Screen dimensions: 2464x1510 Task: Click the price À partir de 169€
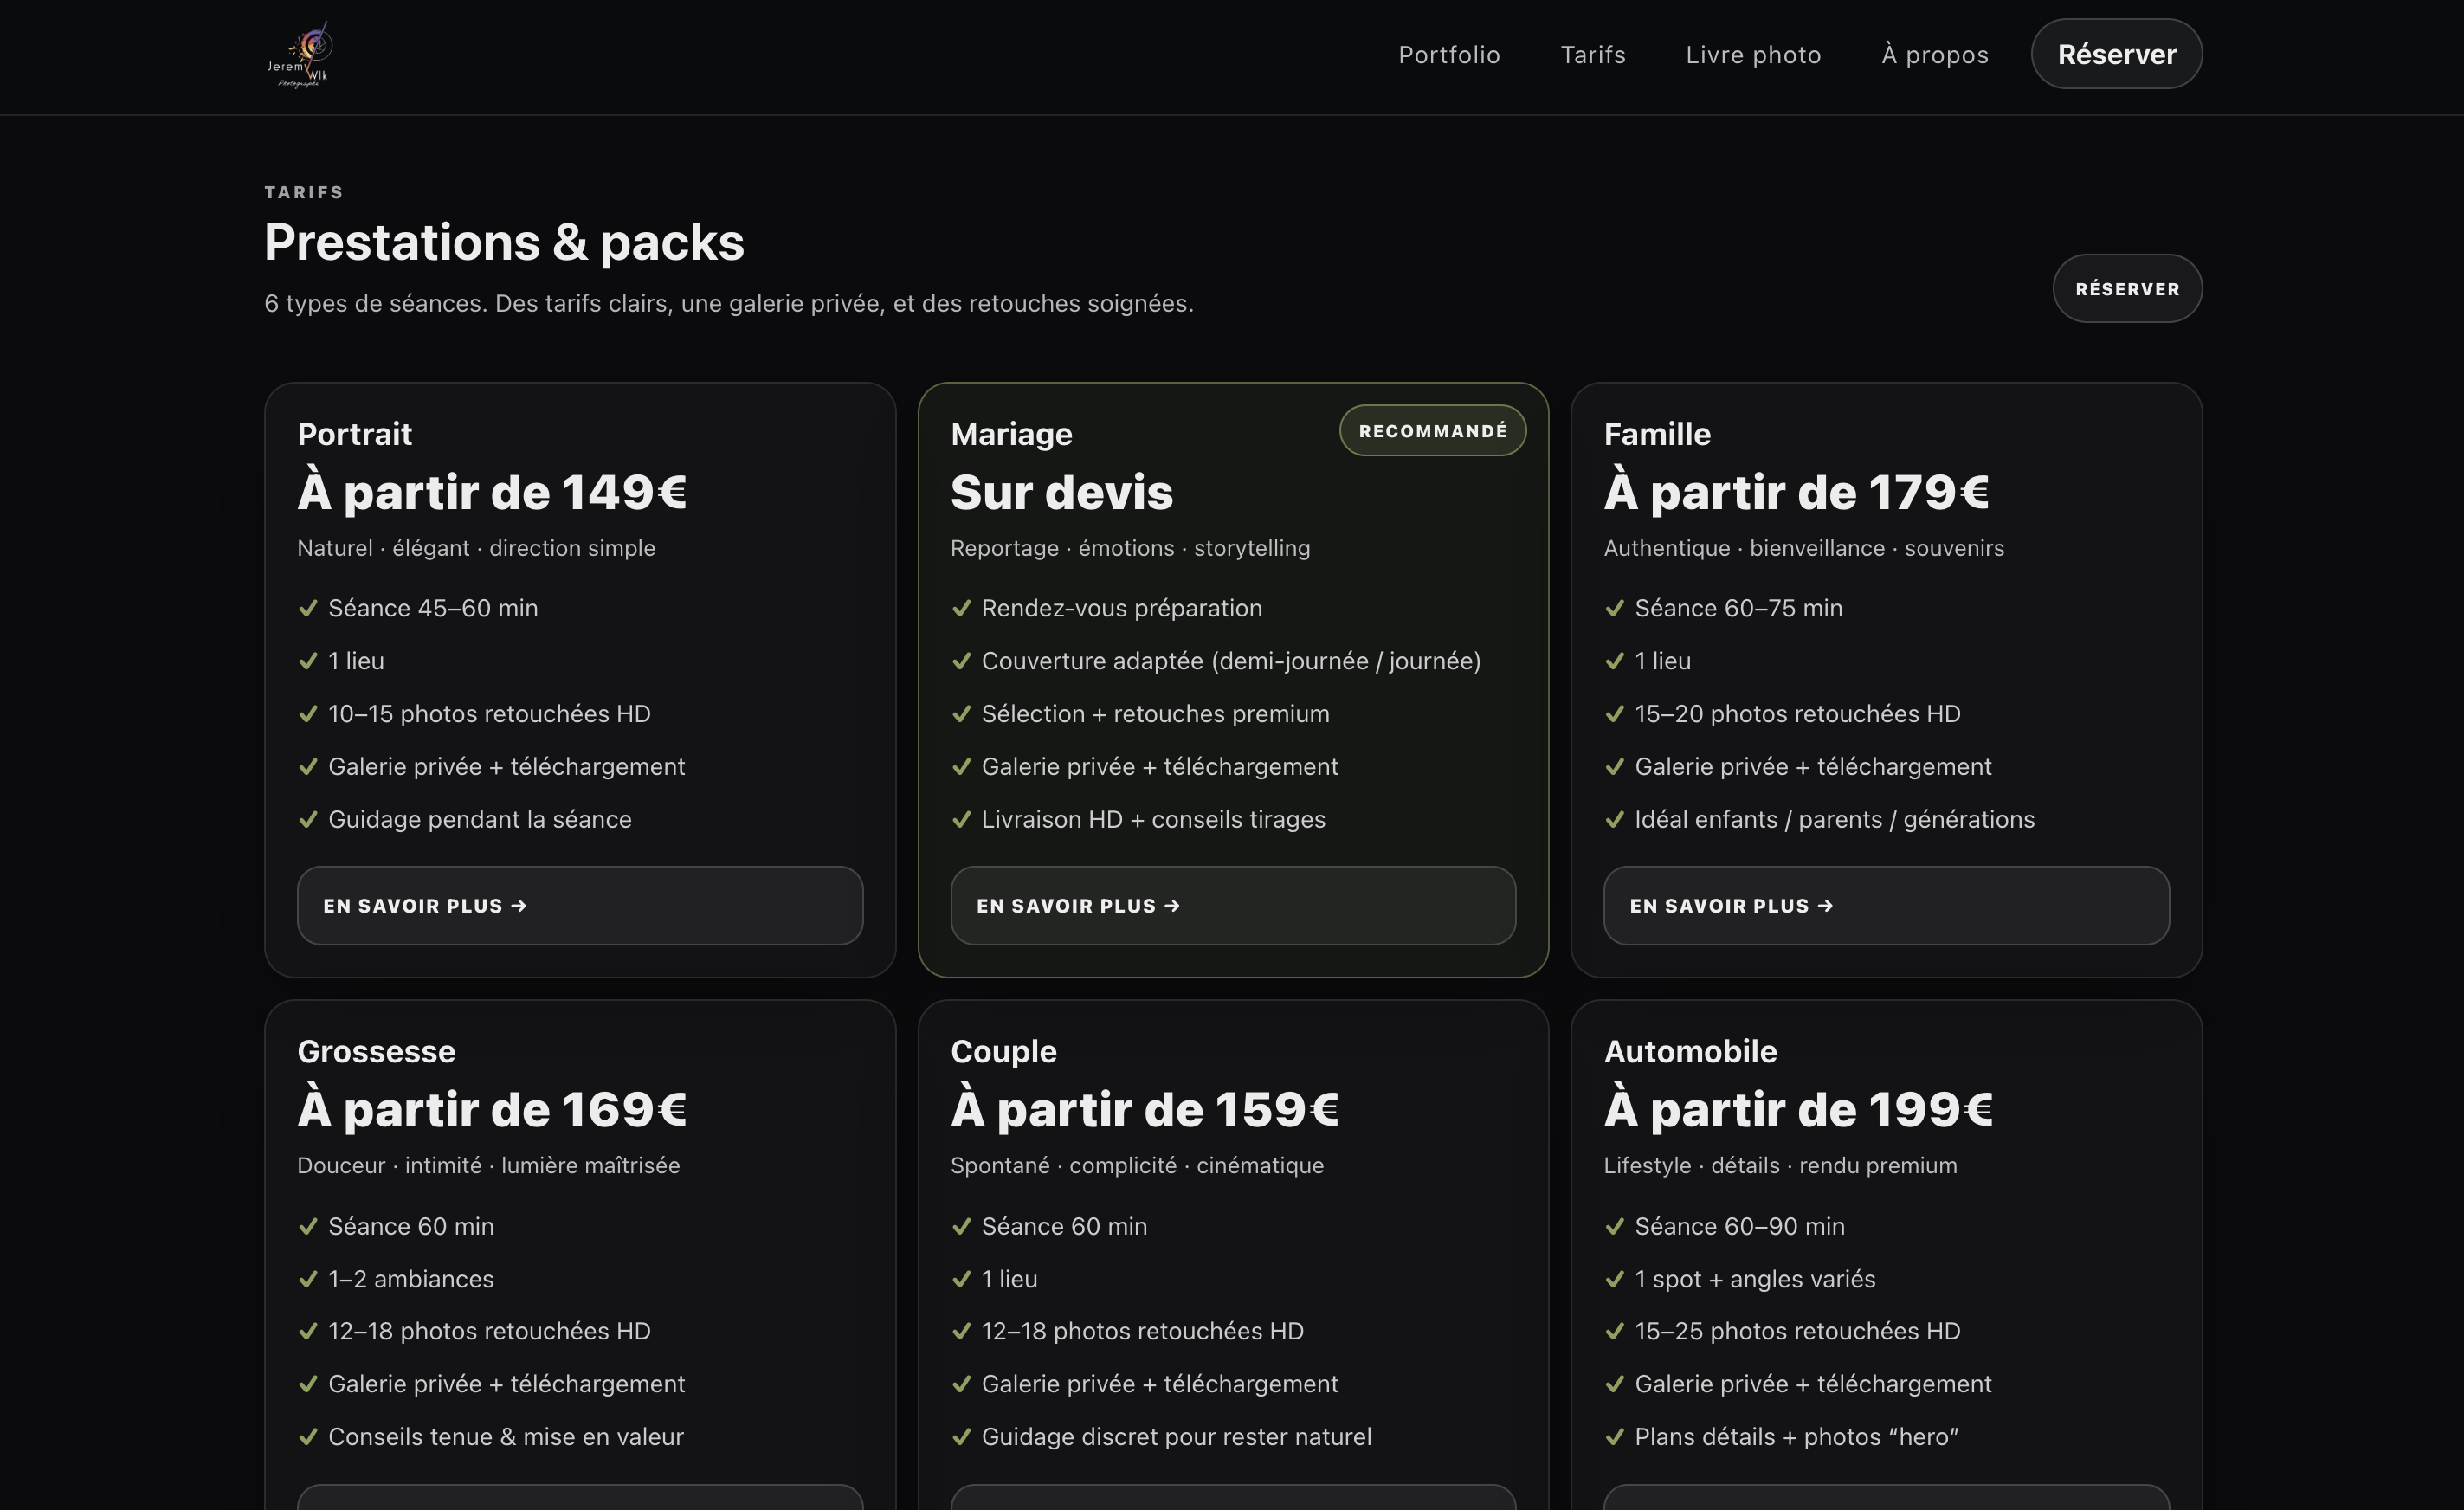coord(492,1110)
